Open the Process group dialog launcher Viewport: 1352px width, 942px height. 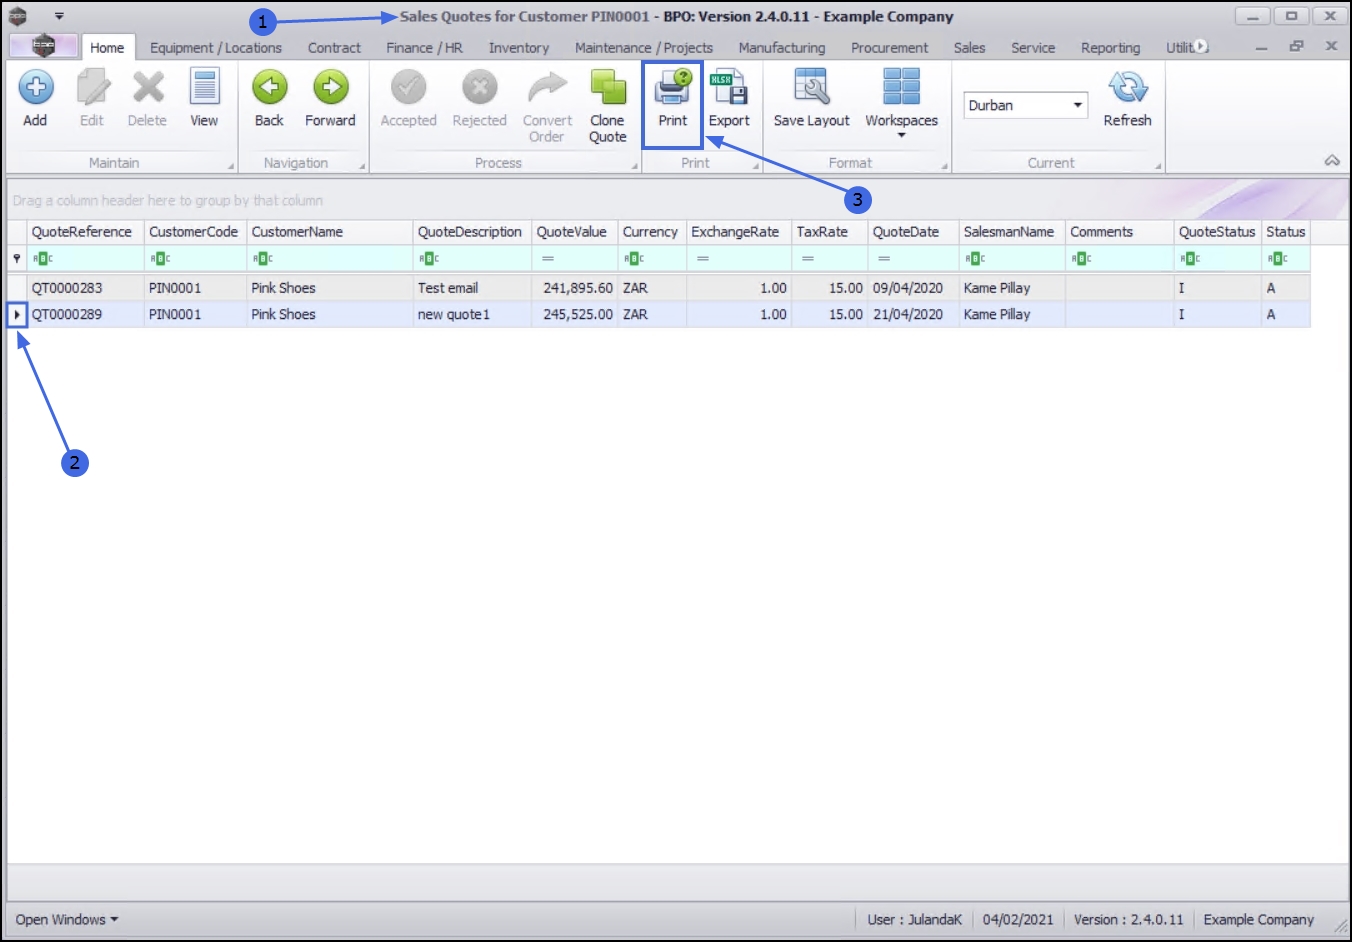tap(635, 166)
